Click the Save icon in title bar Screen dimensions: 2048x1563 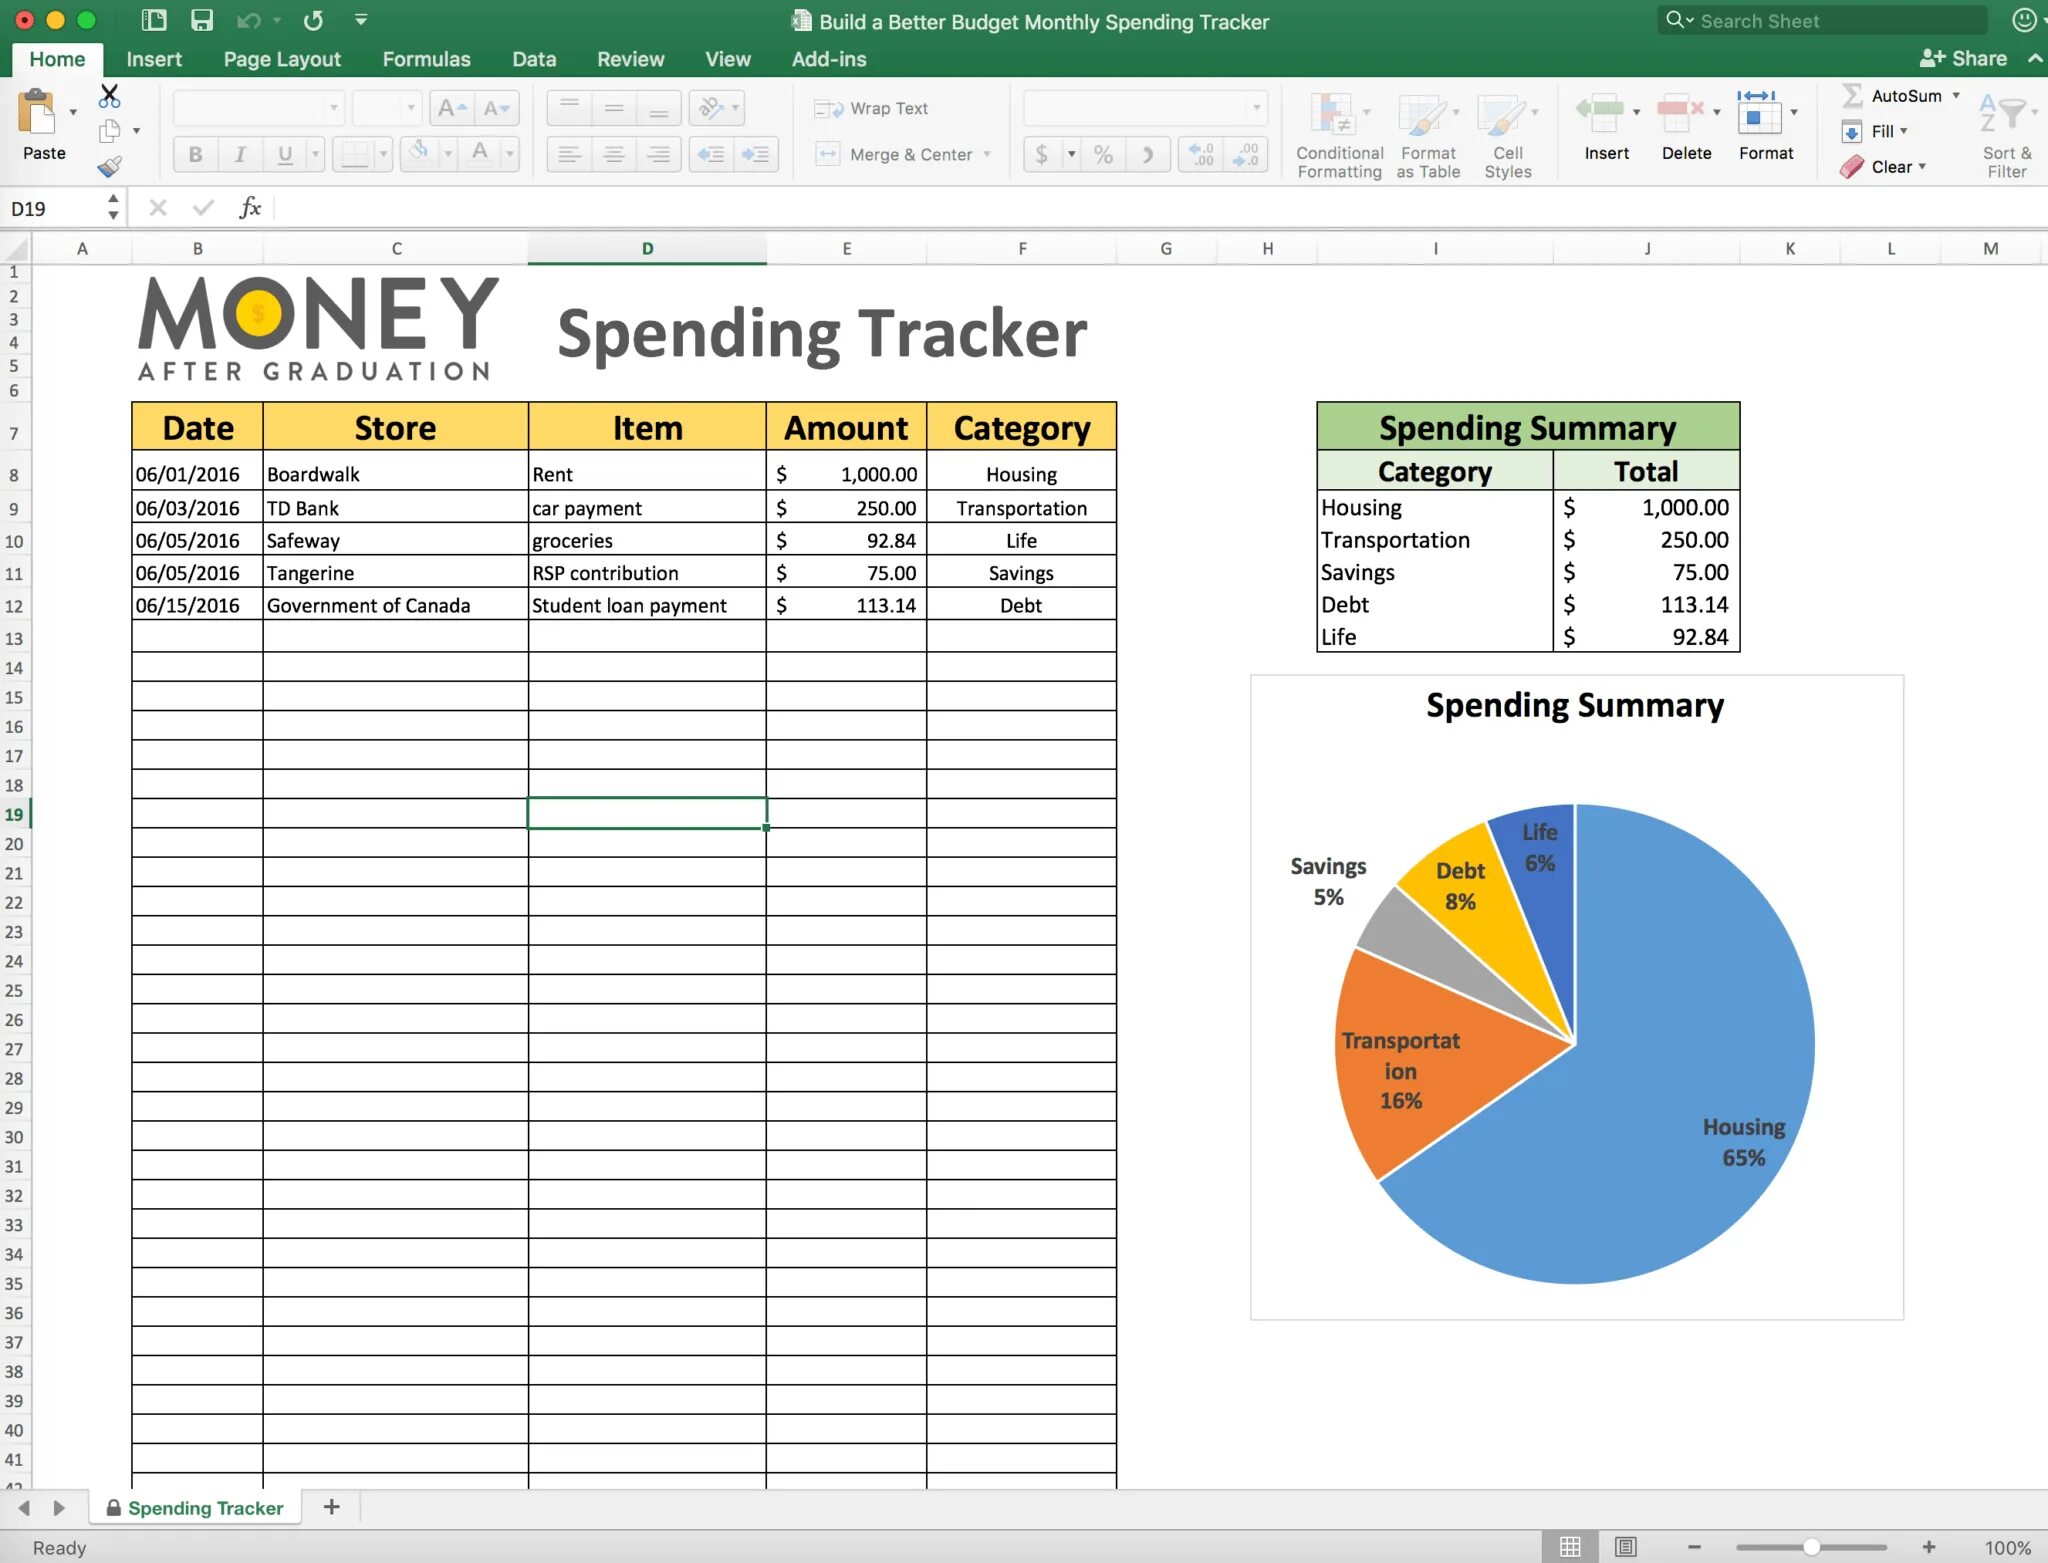[202, 20]
